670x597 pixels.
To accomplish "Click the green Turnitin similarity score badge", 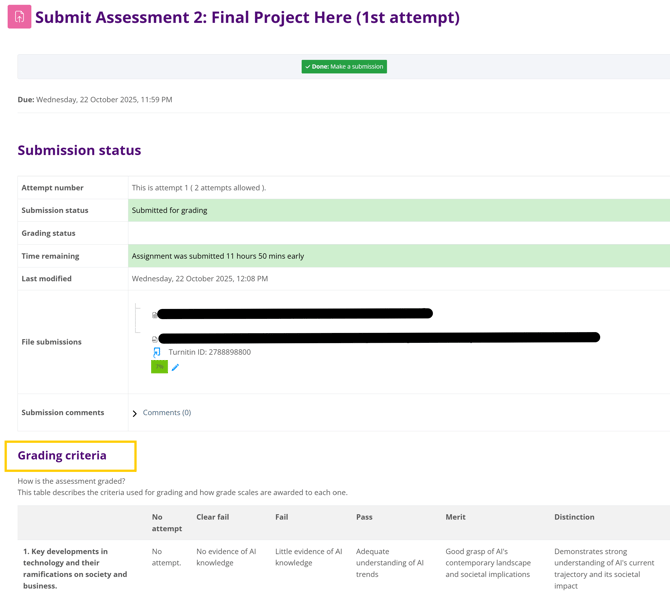I will click(159, 367).
